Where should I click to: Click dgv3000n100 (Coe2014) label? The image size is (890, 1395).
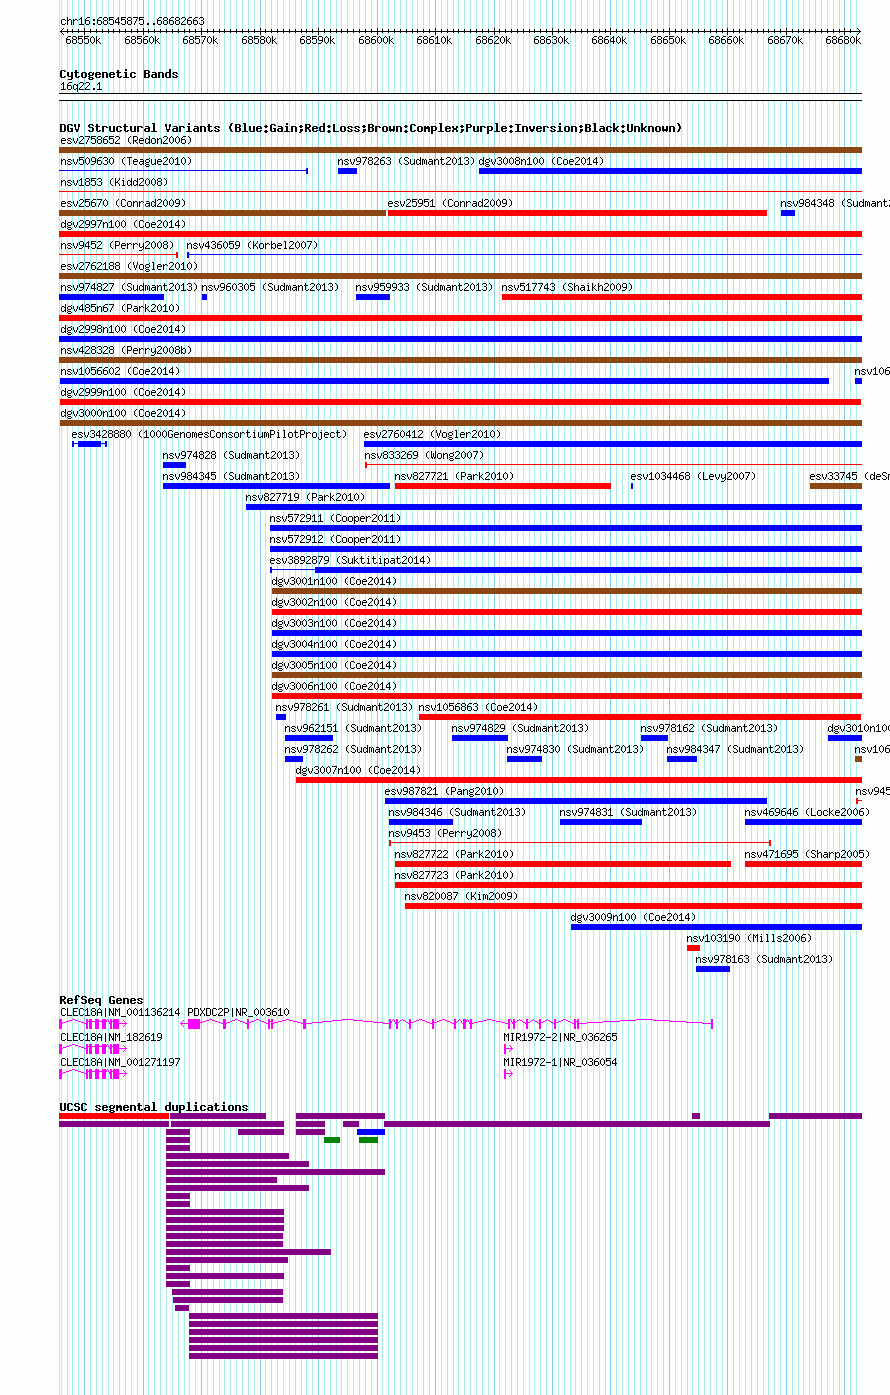[x=122, y=413]
